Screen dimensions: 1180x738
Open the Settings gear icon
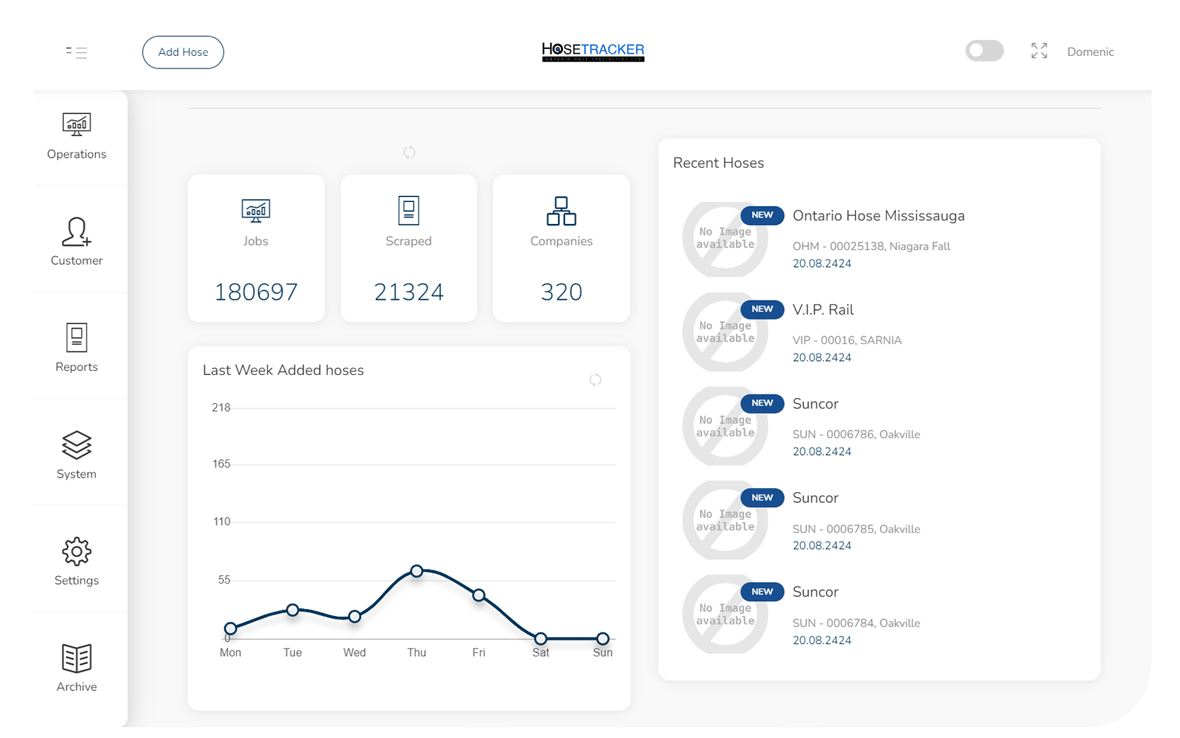coord(76,551)
